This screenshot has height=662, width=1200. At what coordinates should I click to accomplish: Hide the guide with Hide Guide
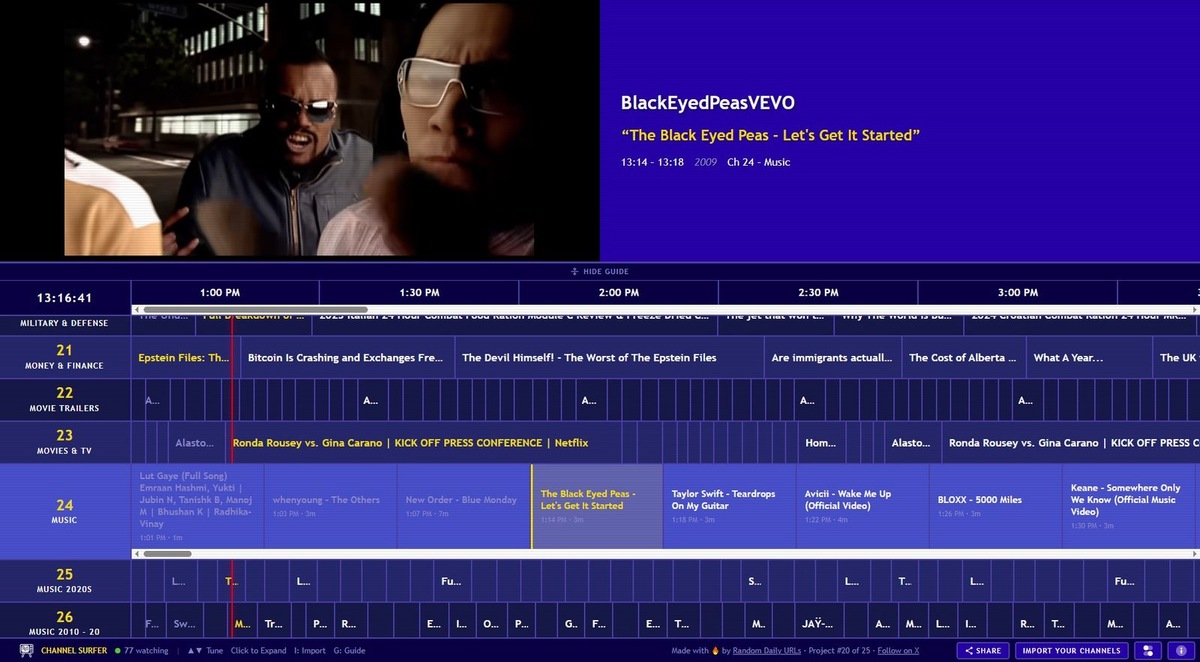coord(599,272)
